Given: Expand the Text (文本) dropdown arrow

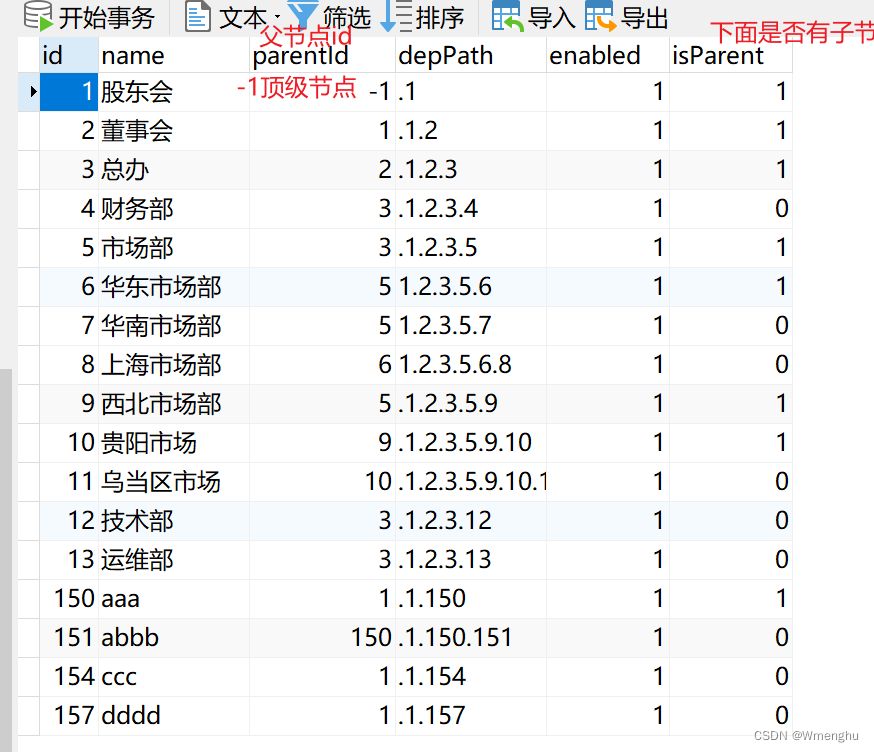Looking at the screenshot, I should coord(277,17).
